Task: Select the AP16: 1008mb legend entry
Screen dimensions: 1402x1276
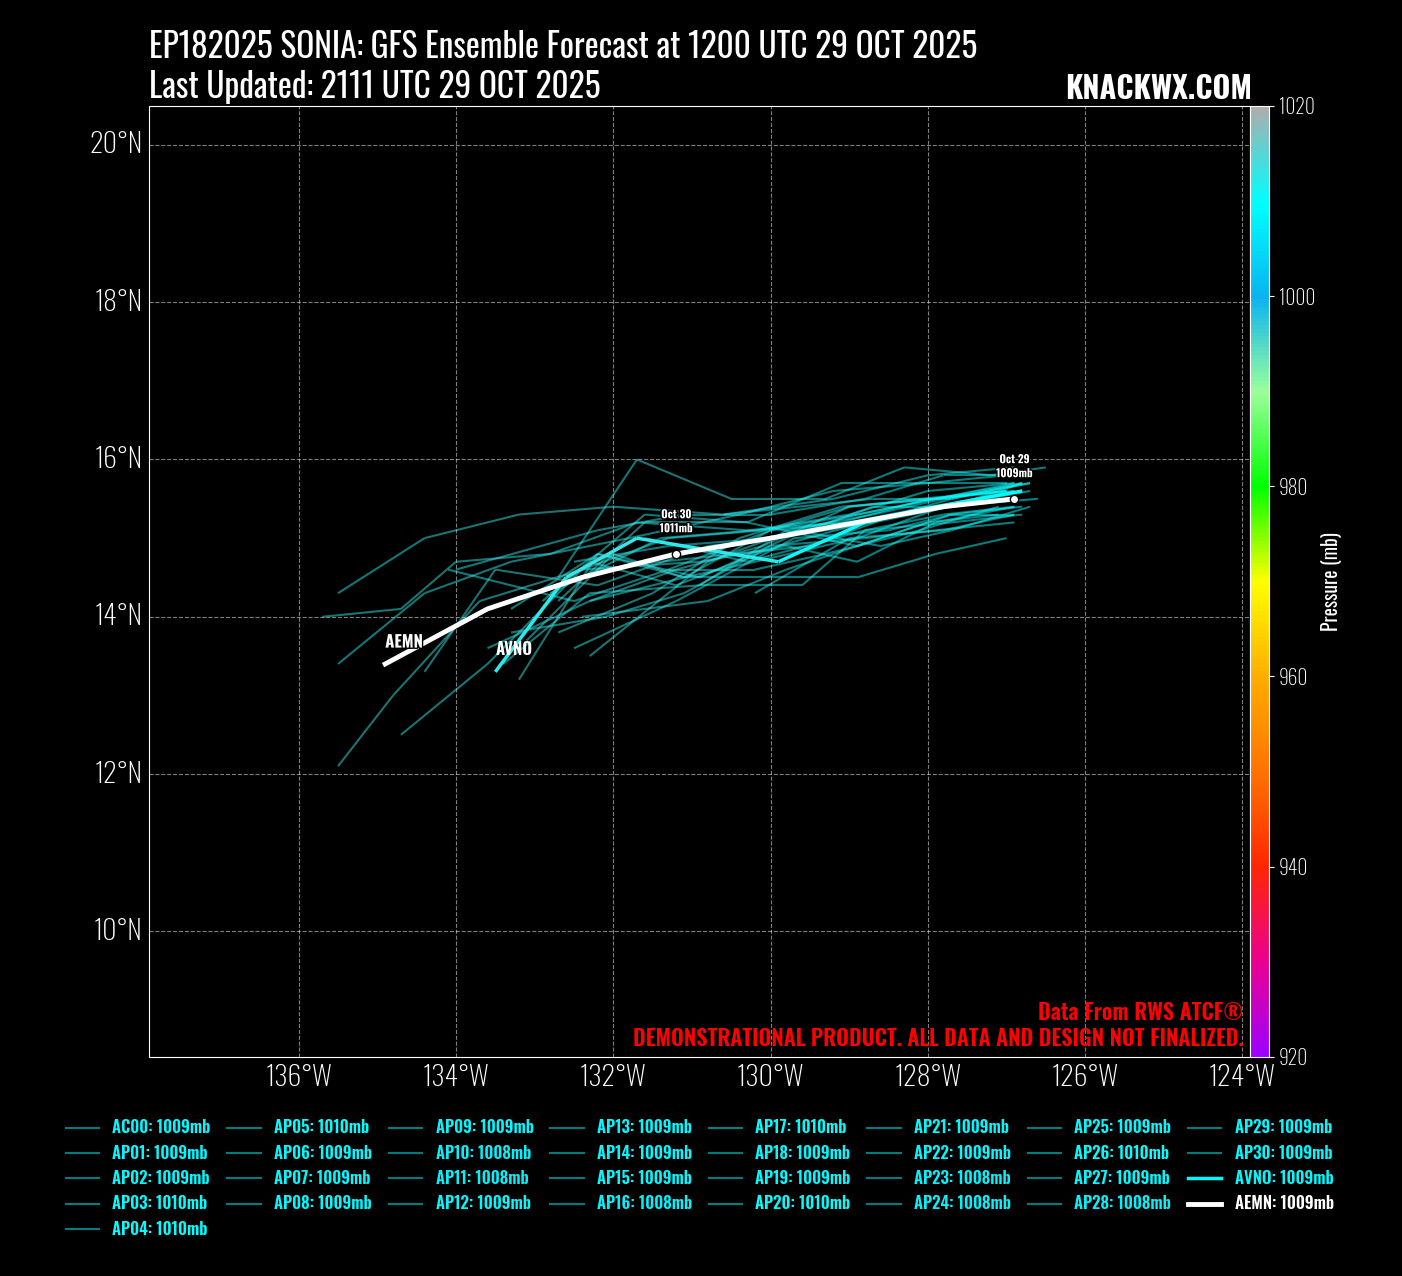Action: 644,1203
